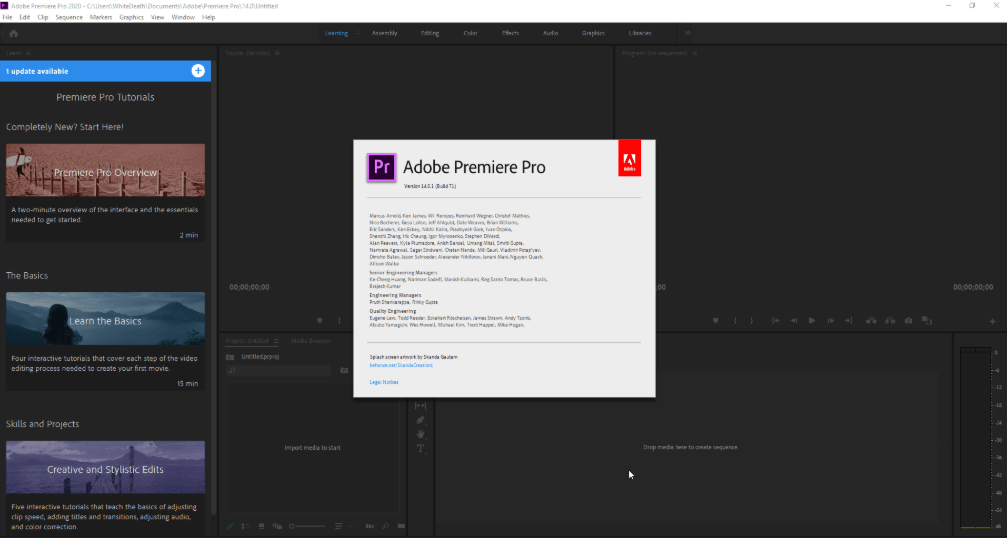Open Source monitor panel menu
Viewport: 1007px width, 538px height.
pyautogui.click(x=277, y=53)
